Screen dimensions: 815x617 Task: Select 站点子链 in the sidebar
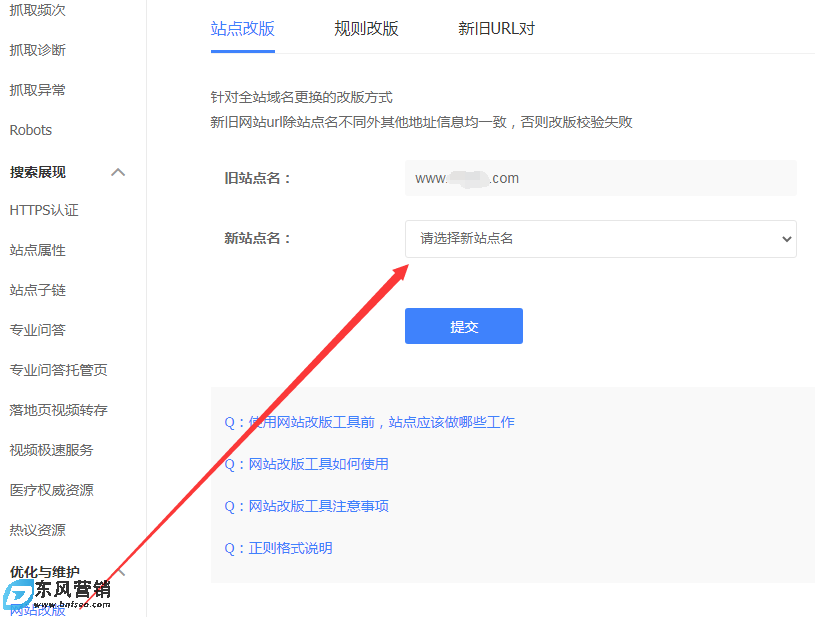coord(36,289)
